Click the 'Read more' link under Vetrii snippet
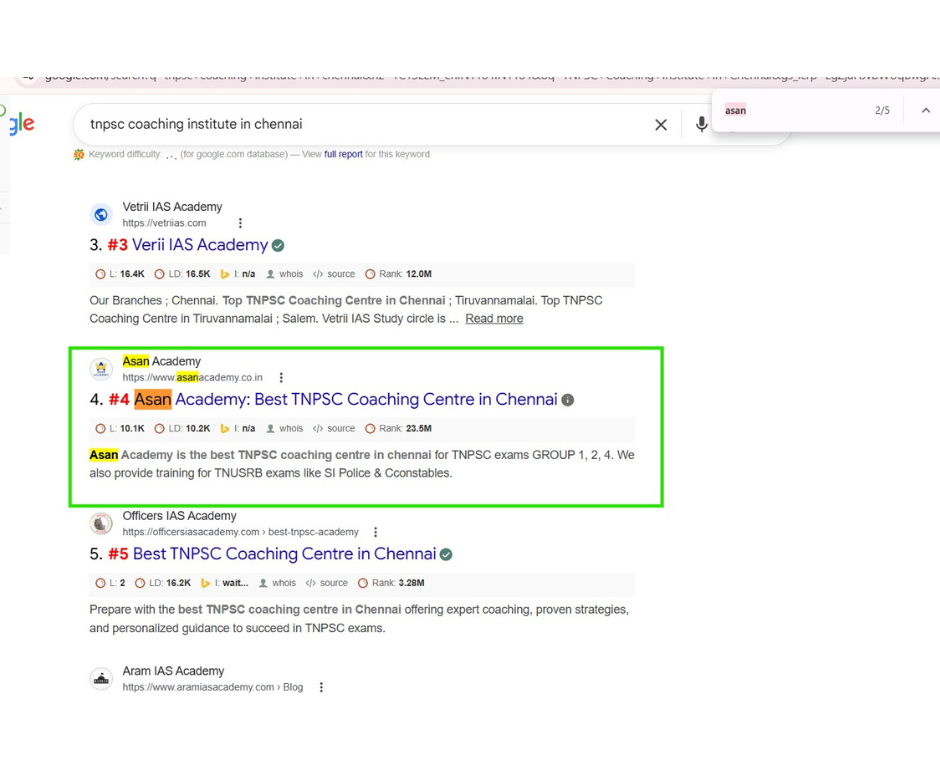940x771 pixels. 494,319
